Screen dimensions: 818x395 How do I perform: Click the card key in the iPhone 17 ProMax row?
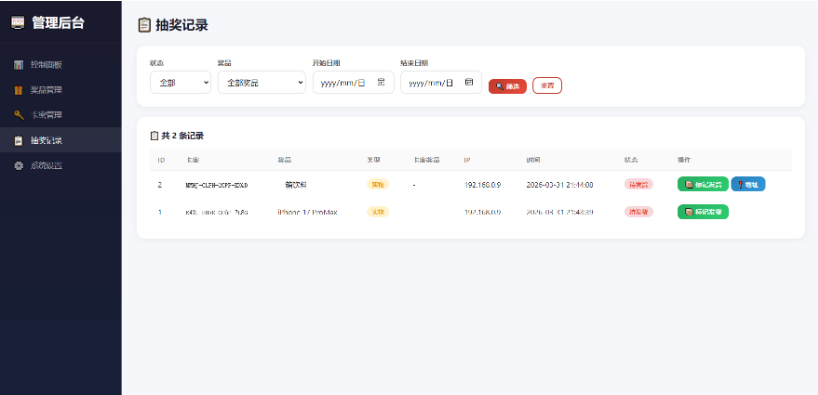[217, 213]
